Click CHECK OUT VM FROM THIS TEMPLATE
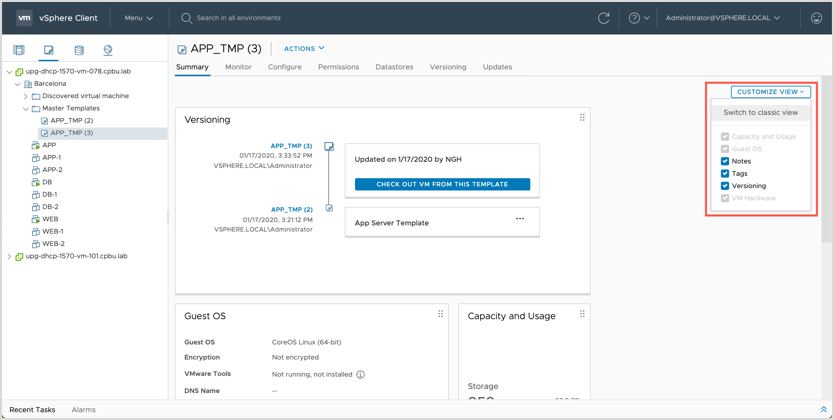This screenshot has height=420, width=834. (x=443, y=184)
